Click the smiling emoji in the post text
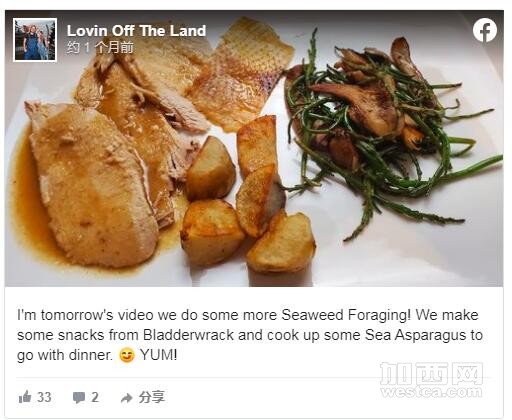 [x=127, y=355]
